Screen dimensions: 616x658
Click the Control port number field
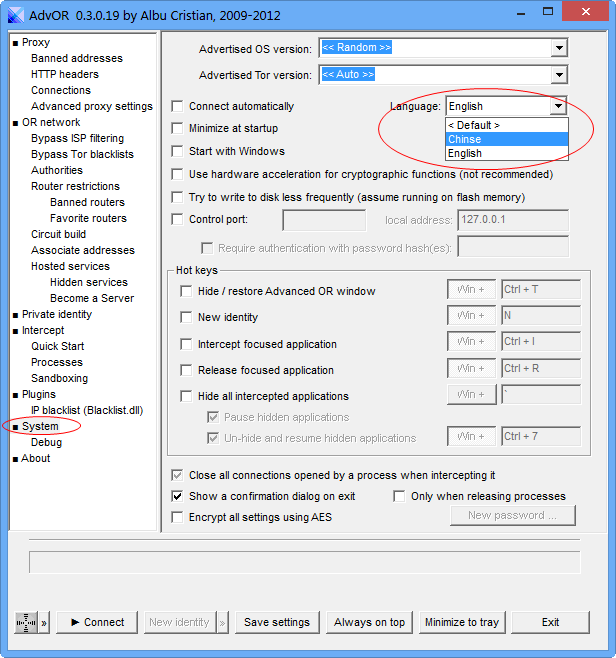pos(324,220)
